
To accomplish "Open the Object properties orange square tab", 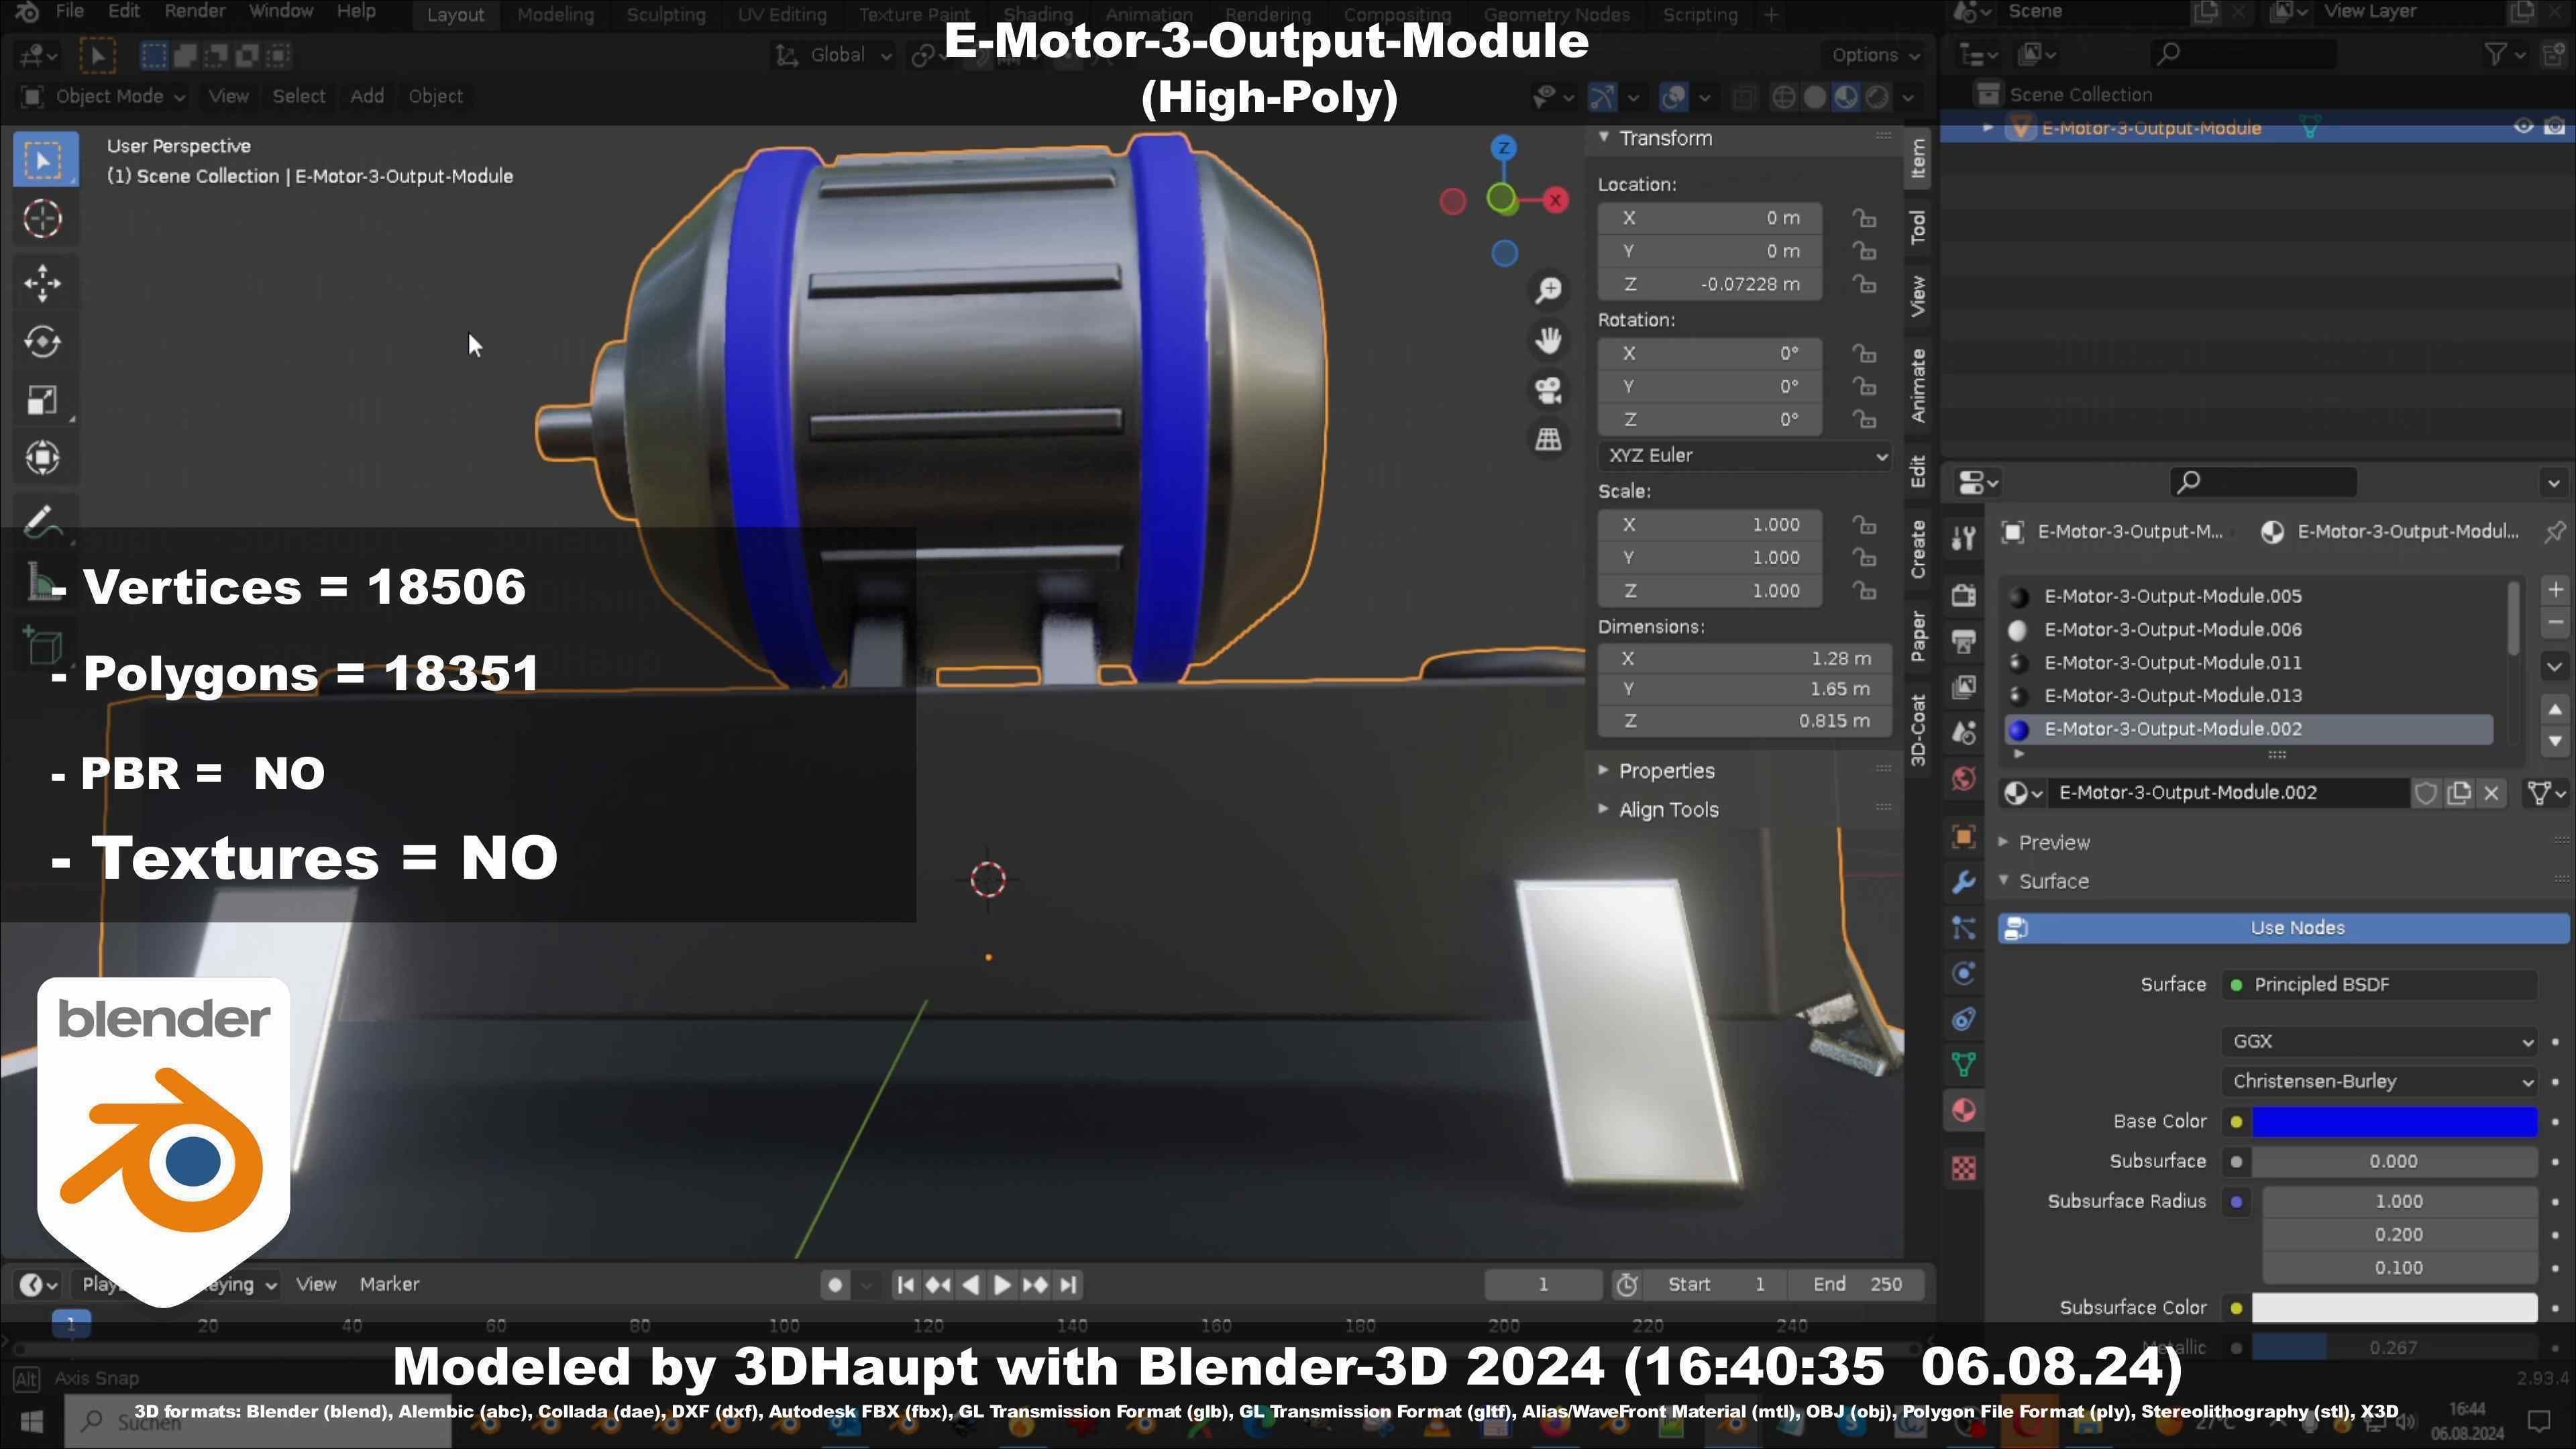I will (x=1964, y=837).
